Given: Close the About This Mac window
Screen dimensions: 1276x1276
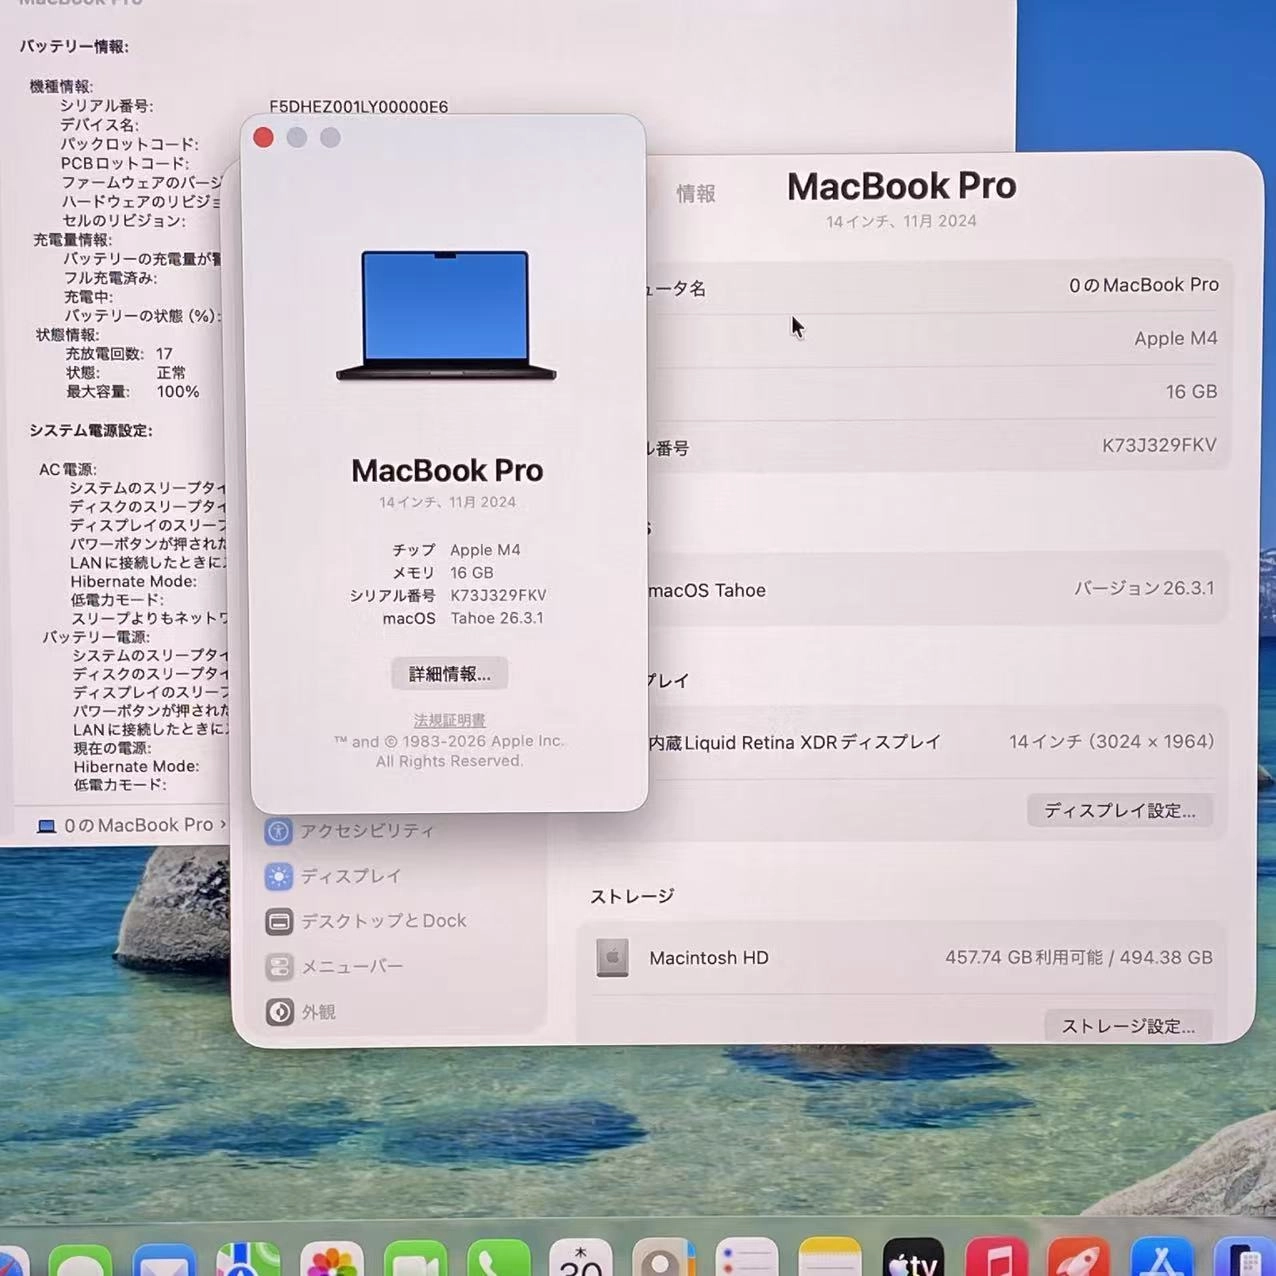Looking at the screenshot, I should pyautogui.click(x=264, y=138).
